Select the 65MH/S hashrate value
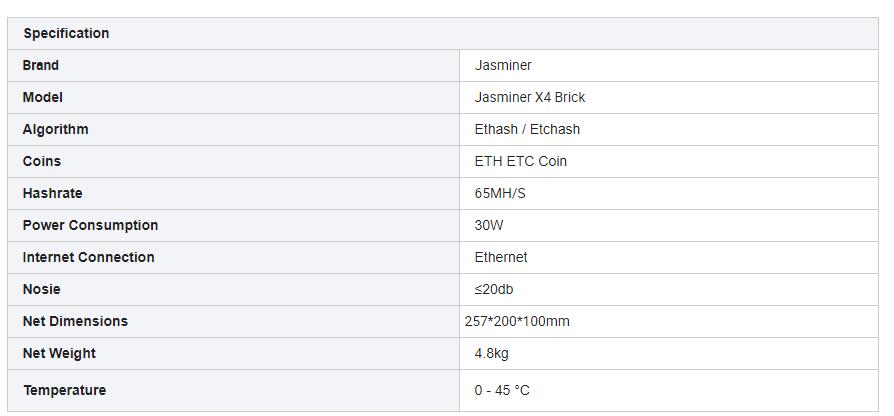Viewport: 894px width, 416px height. (x=500, y=193)
